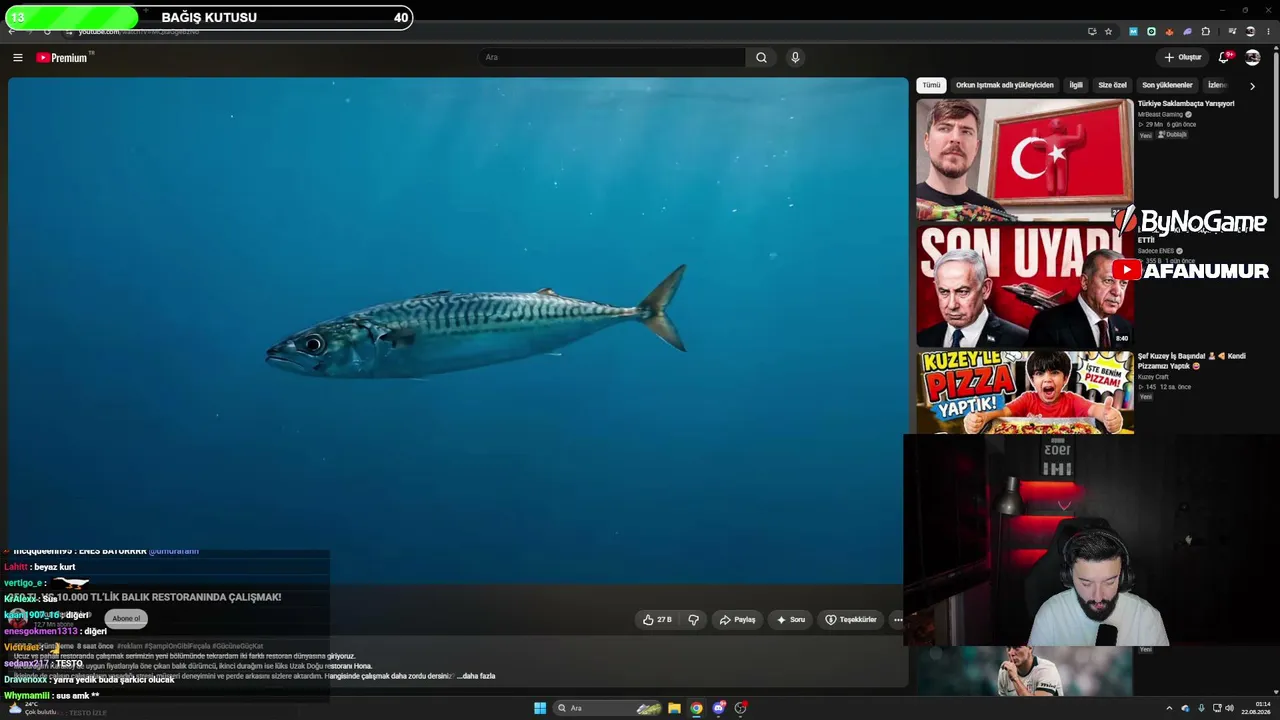Expand the description with '...daha fazla'
The width and height of the screenshot is (1280, 720).
click(476, 676)
